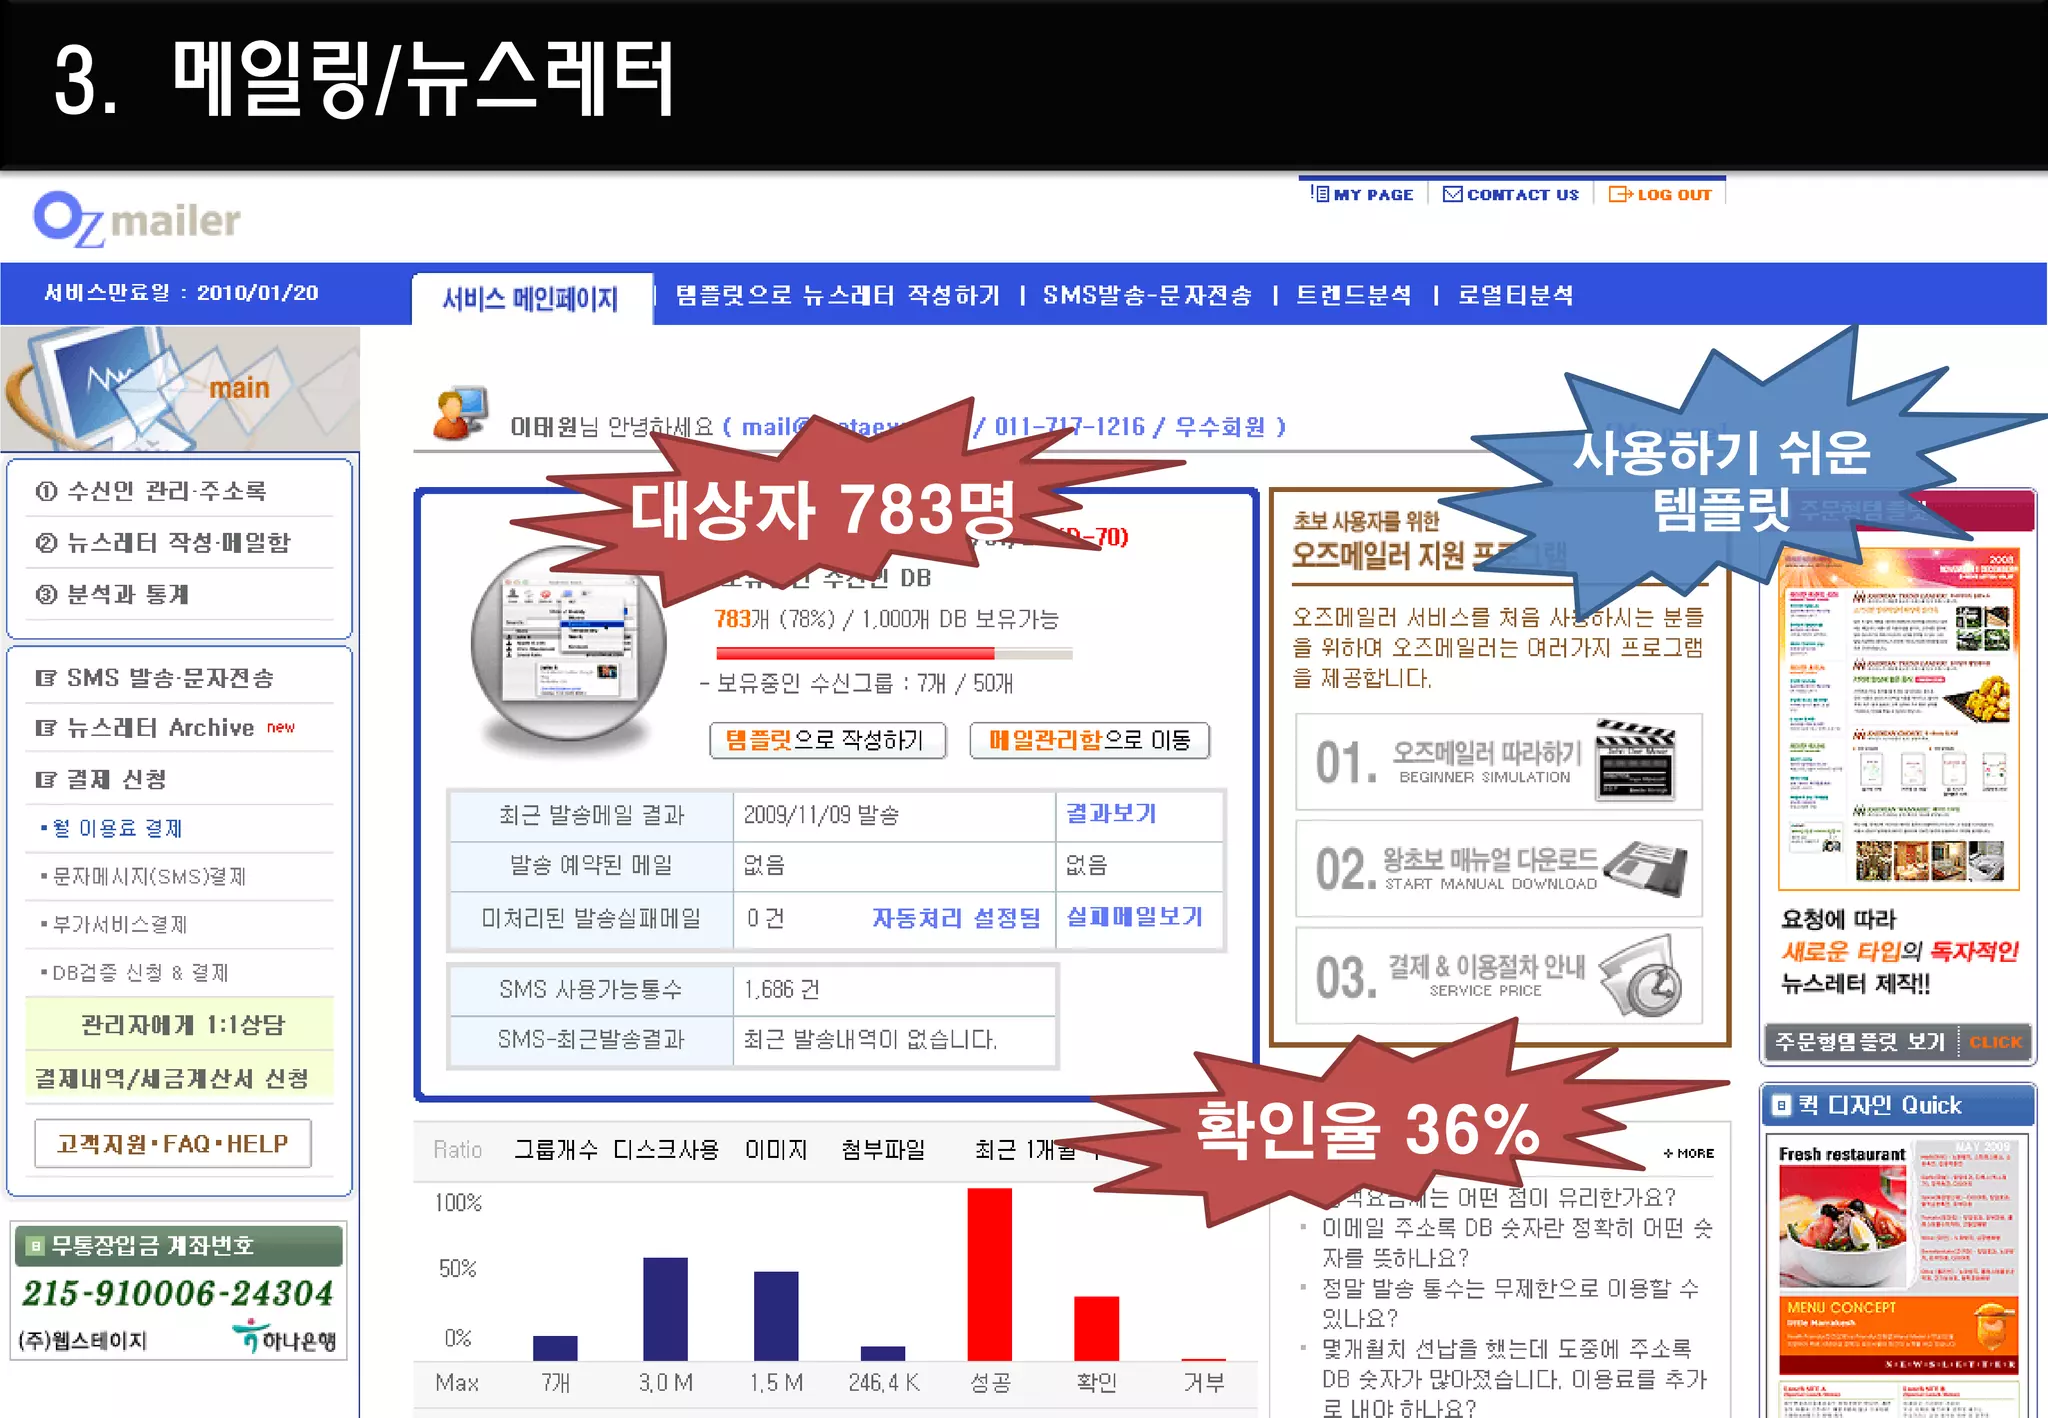Open 결제 신청 sidebar item
This screenshot has height=1418, width=2048.
(101, 779)
